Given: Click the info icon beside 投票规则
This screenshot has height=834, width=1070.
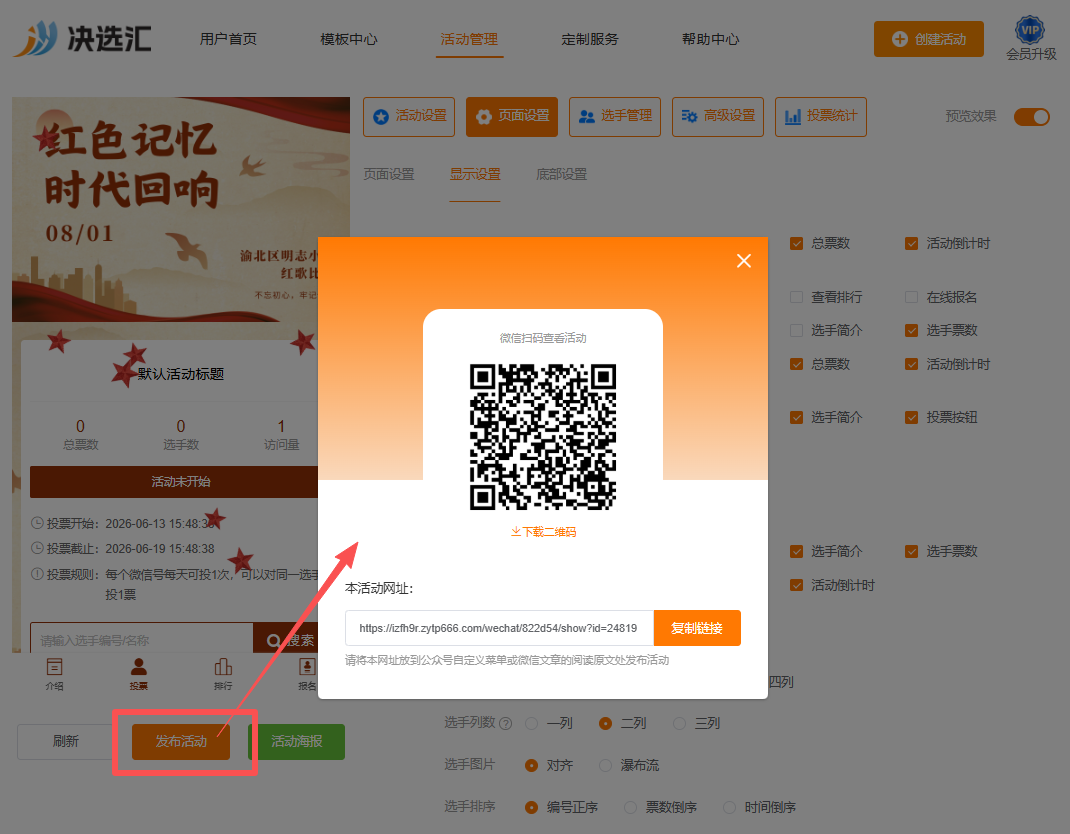Looking at the screenshot, I should (x=38, y=574).
